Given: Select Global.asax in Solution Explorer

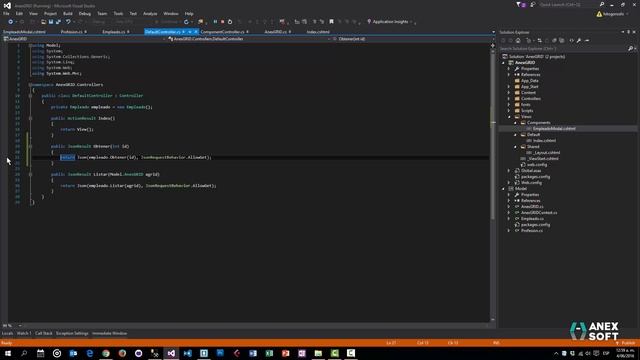Looking at the screenshot, I should click(531, 171).
